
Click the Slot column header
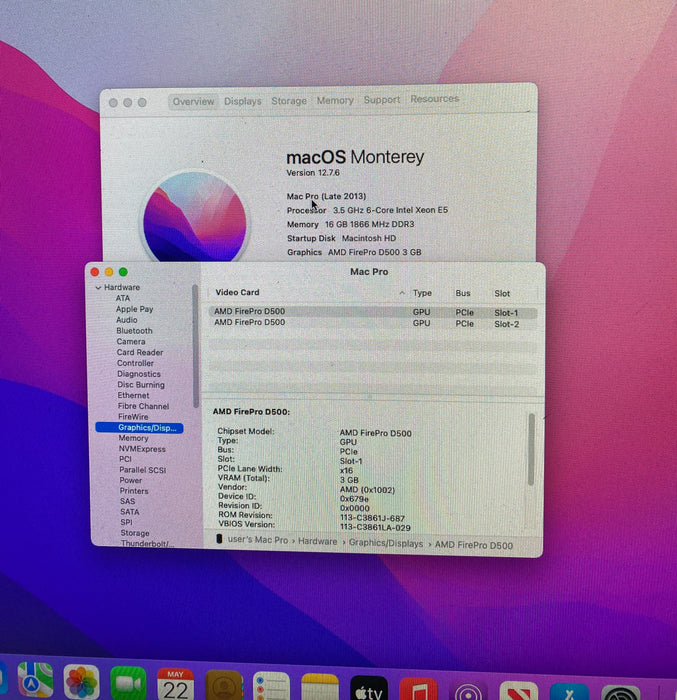point(502,293)
